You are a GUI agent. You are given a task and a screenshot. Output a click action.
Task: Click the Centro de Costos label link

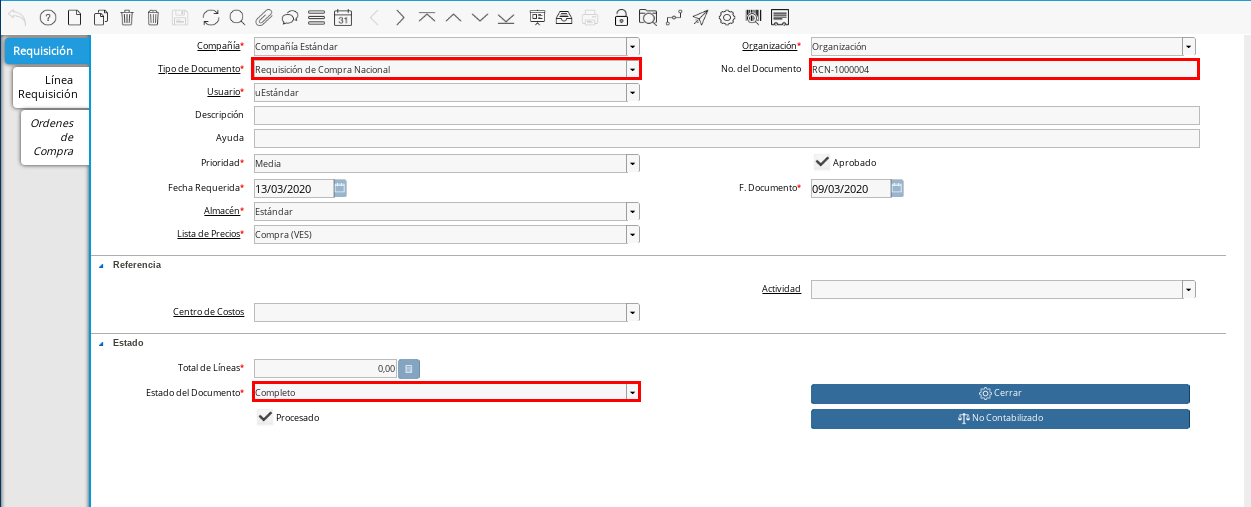pos(208,312)
